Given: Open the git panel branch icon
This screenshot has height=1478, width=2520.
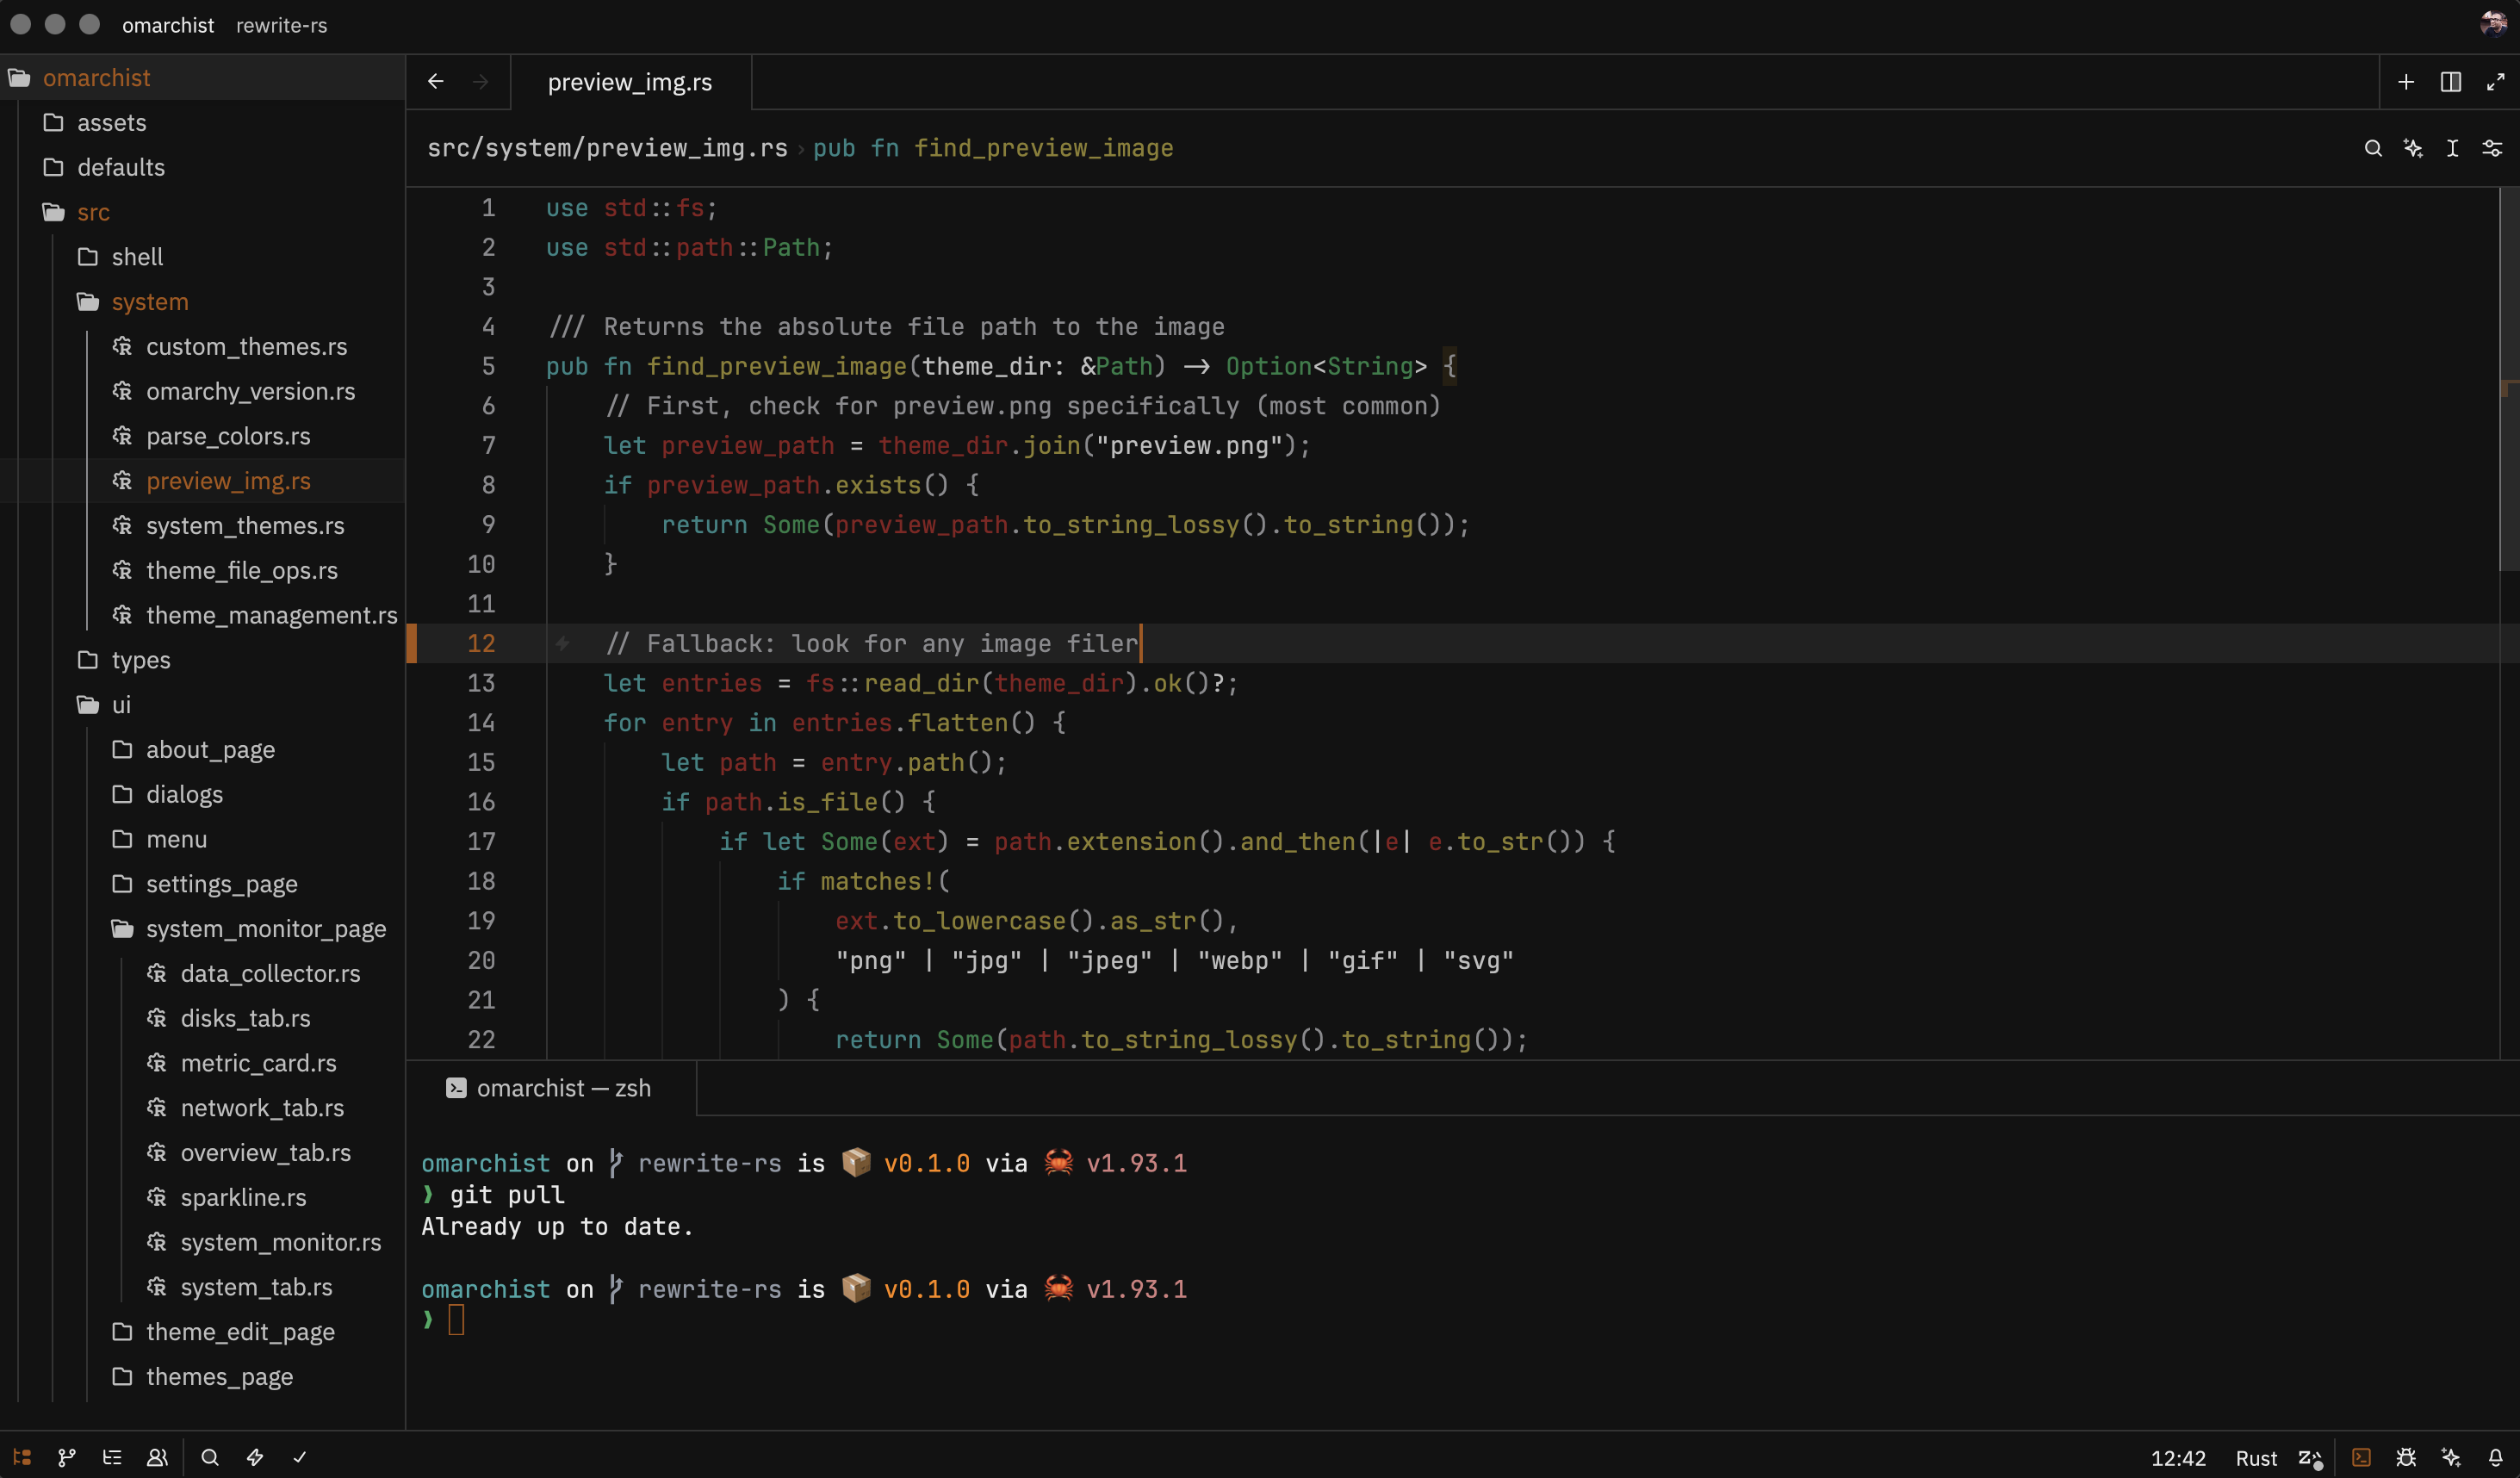Looking at the screenshot, I should click(67, 1457).
